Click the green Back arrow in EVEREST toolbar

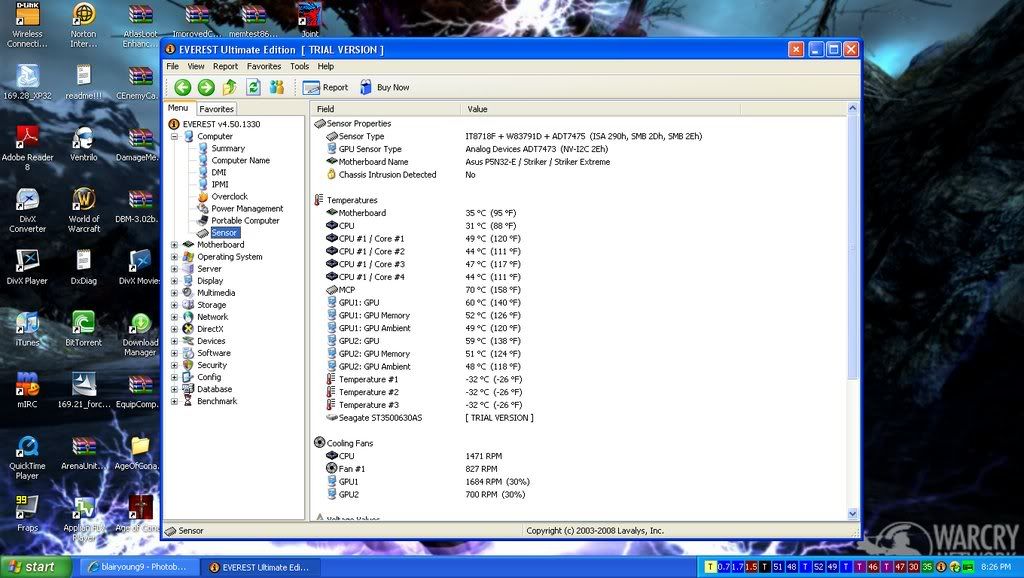182,88
